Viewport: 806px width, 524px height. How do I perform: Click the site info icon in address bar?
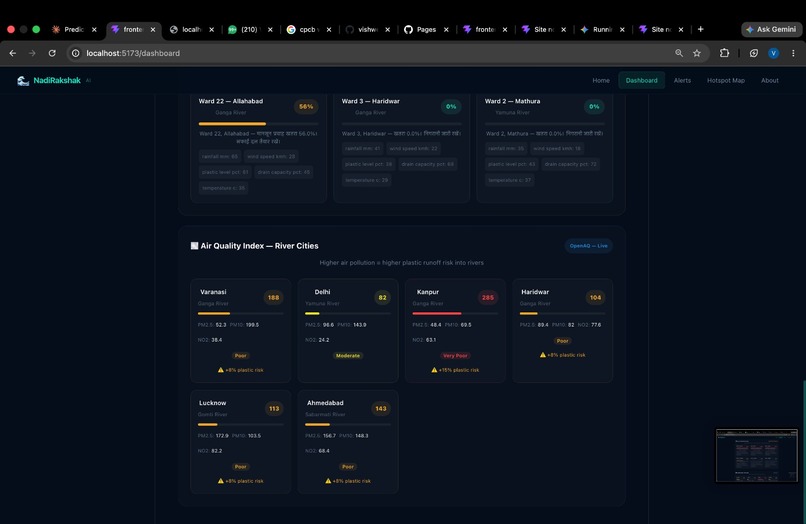[x=76, y=53]
